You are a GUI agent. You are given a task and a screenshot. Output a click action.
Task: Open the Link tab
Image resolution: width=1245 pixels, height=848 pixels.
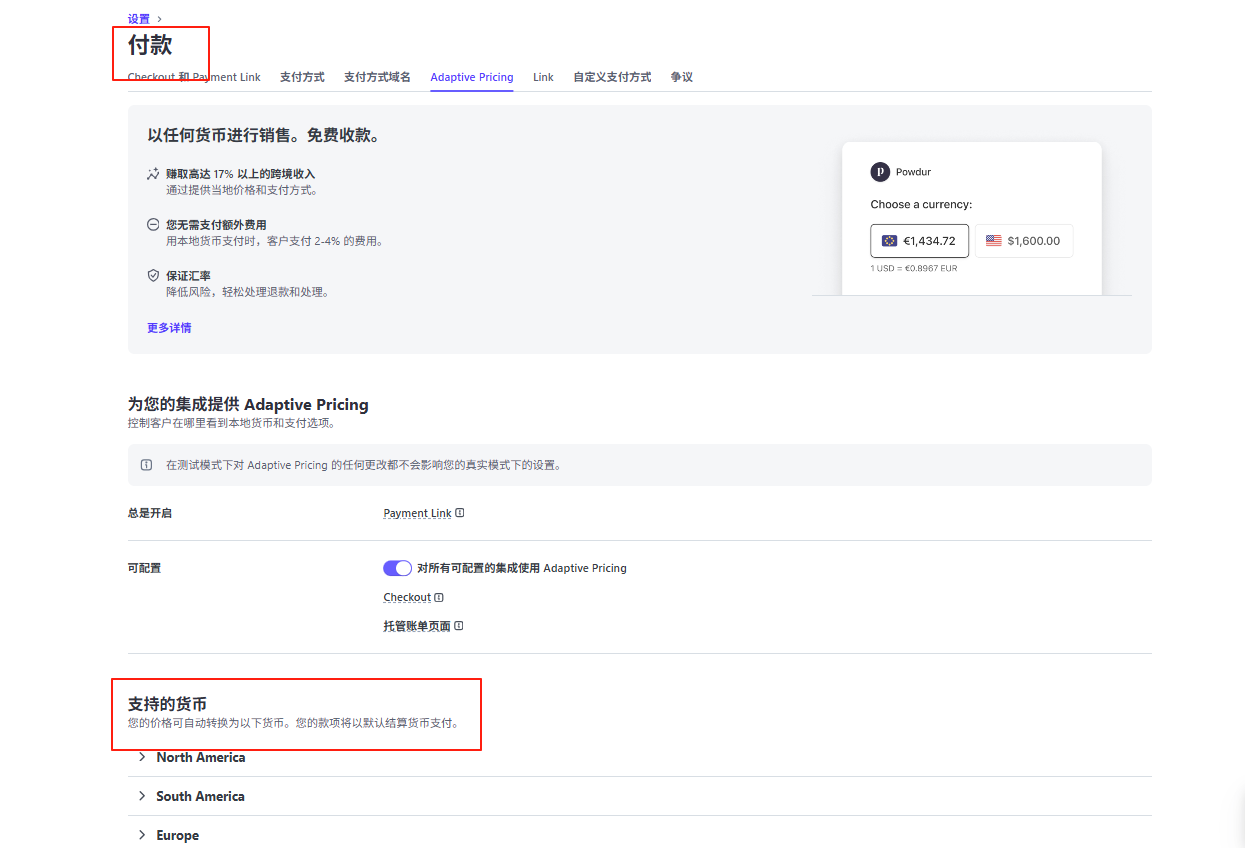543,76
